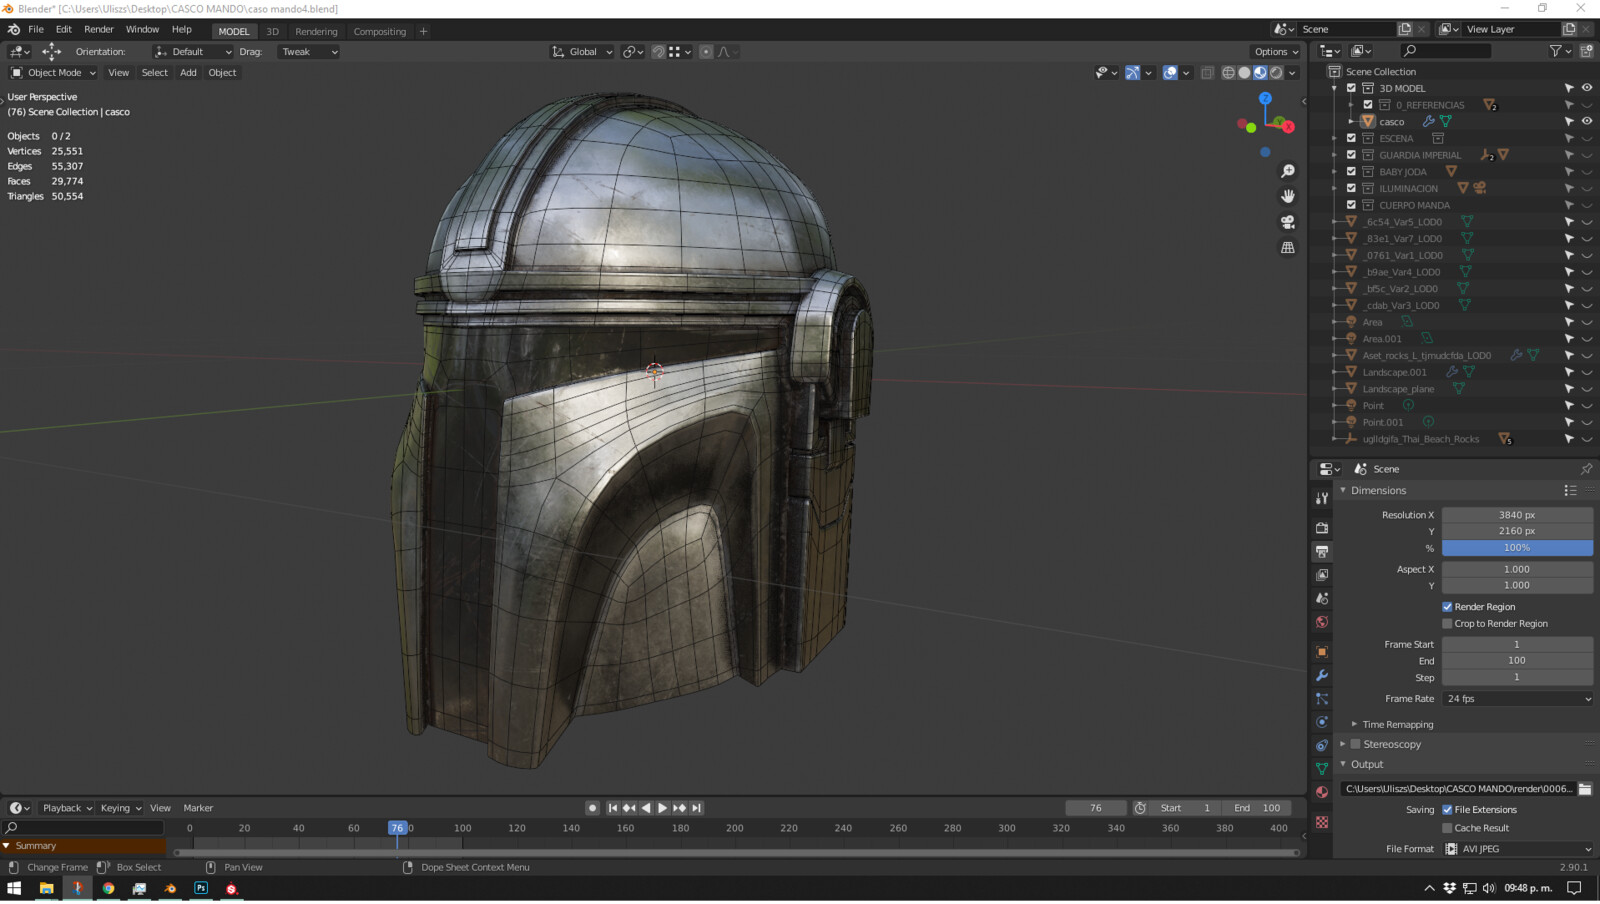The height and width of the screenshot is (904, 1600).
Task: Toggle show overlays button
Action: (1170, 73)
